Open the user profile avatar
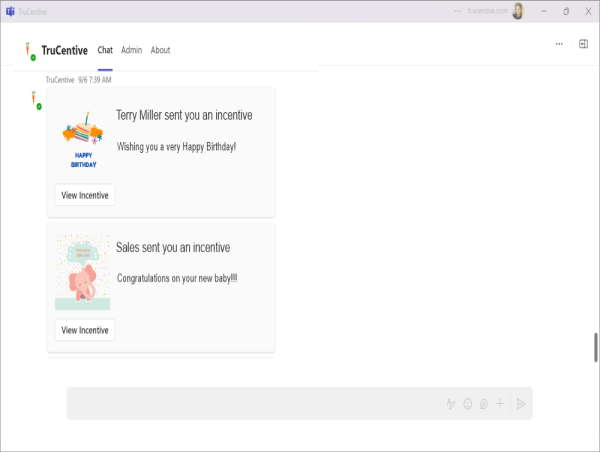600x452 pixels. click(518, 11)
